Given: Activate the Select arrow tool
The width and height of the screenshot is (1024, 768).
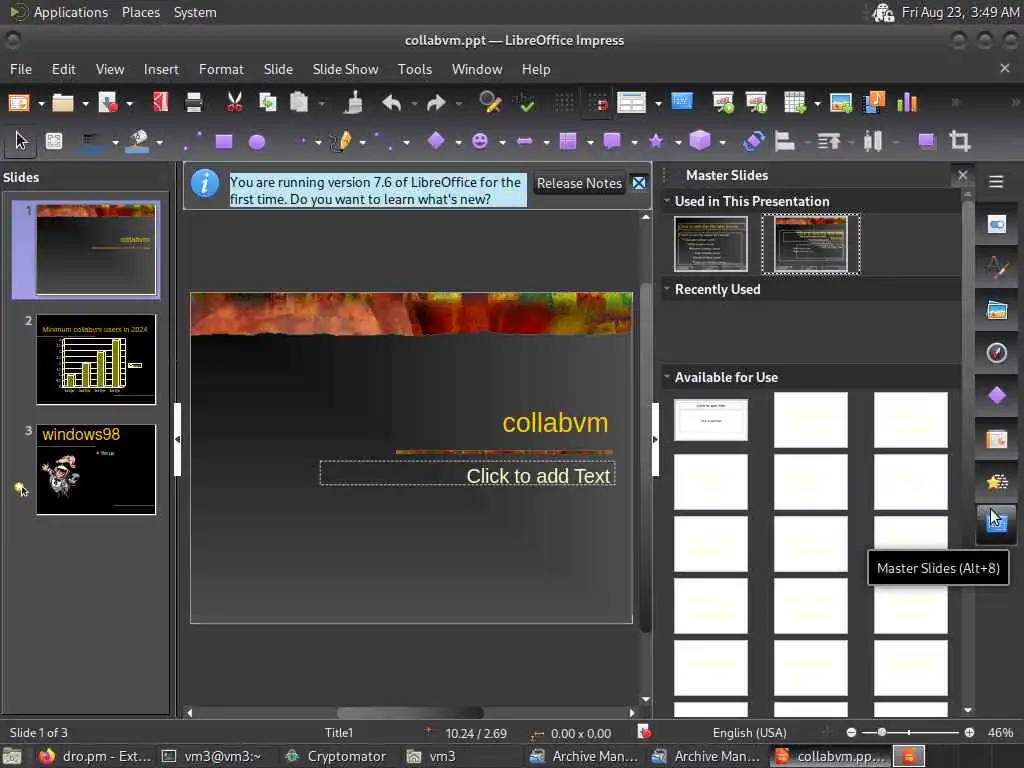Looking at the screenshot, I should click(21, 141).
